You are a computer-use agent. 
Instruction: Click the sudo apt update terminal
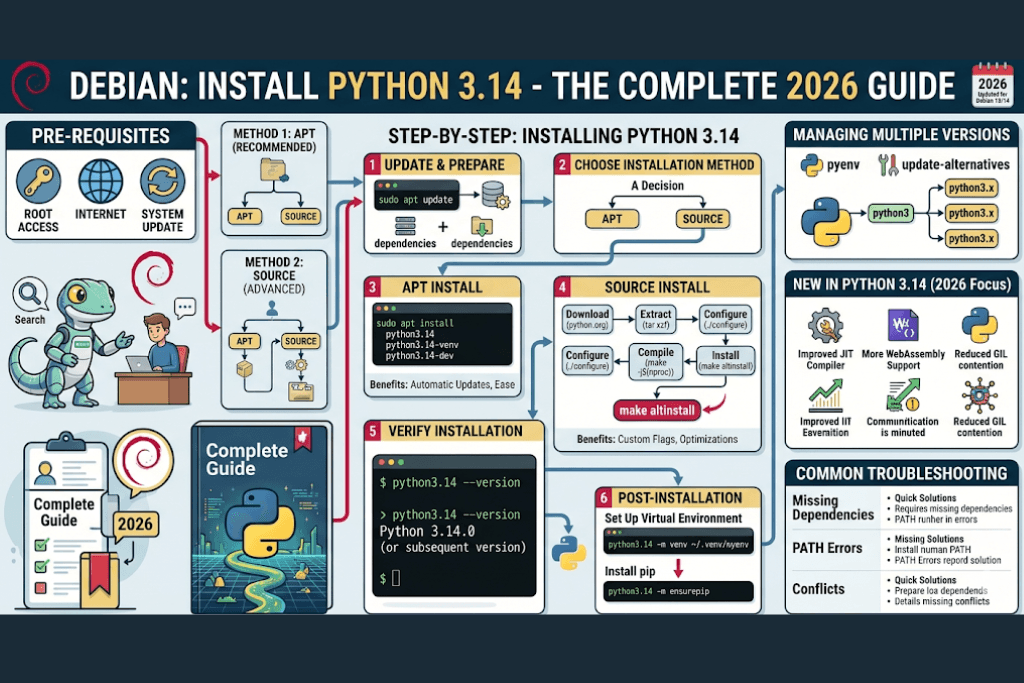417,195
